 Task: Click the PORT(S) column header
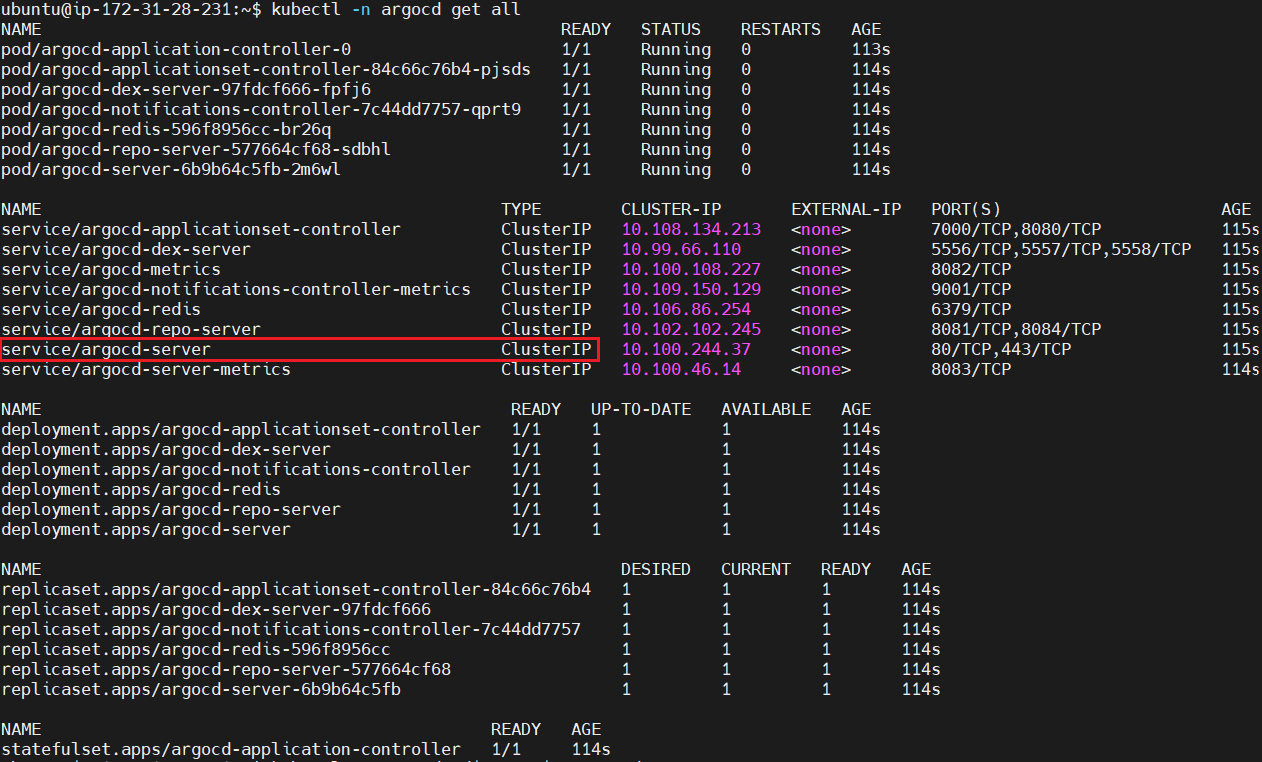(966, 209)
